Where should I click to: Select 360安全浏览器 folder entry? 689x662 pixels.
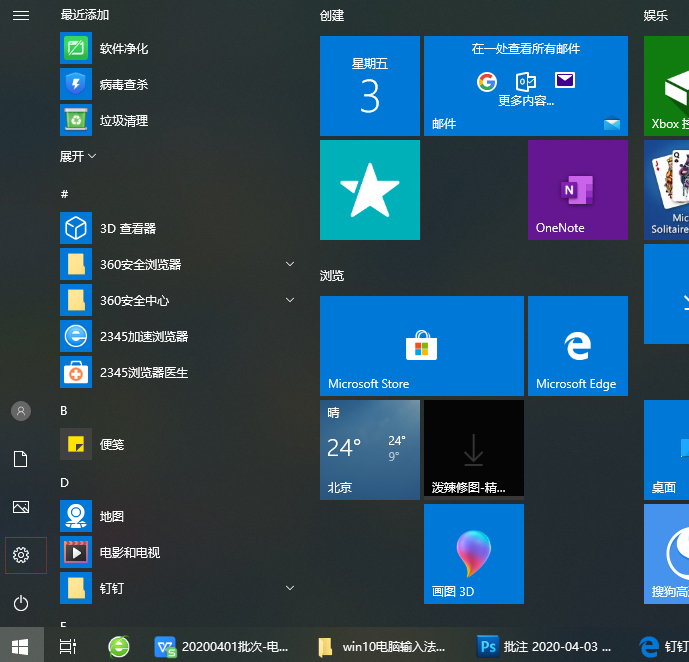click(x=178, y=264)
